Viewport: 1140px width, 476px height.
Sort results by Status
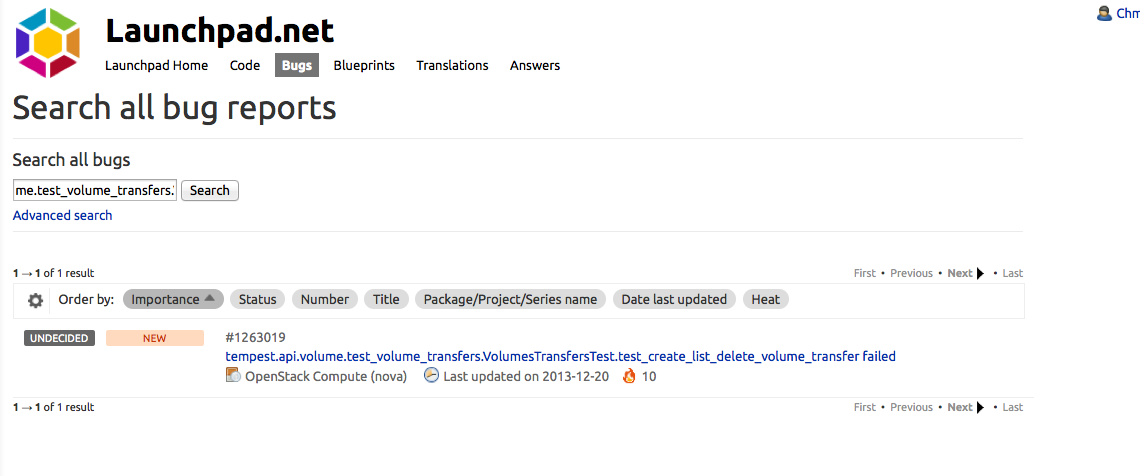click(257, 299)
